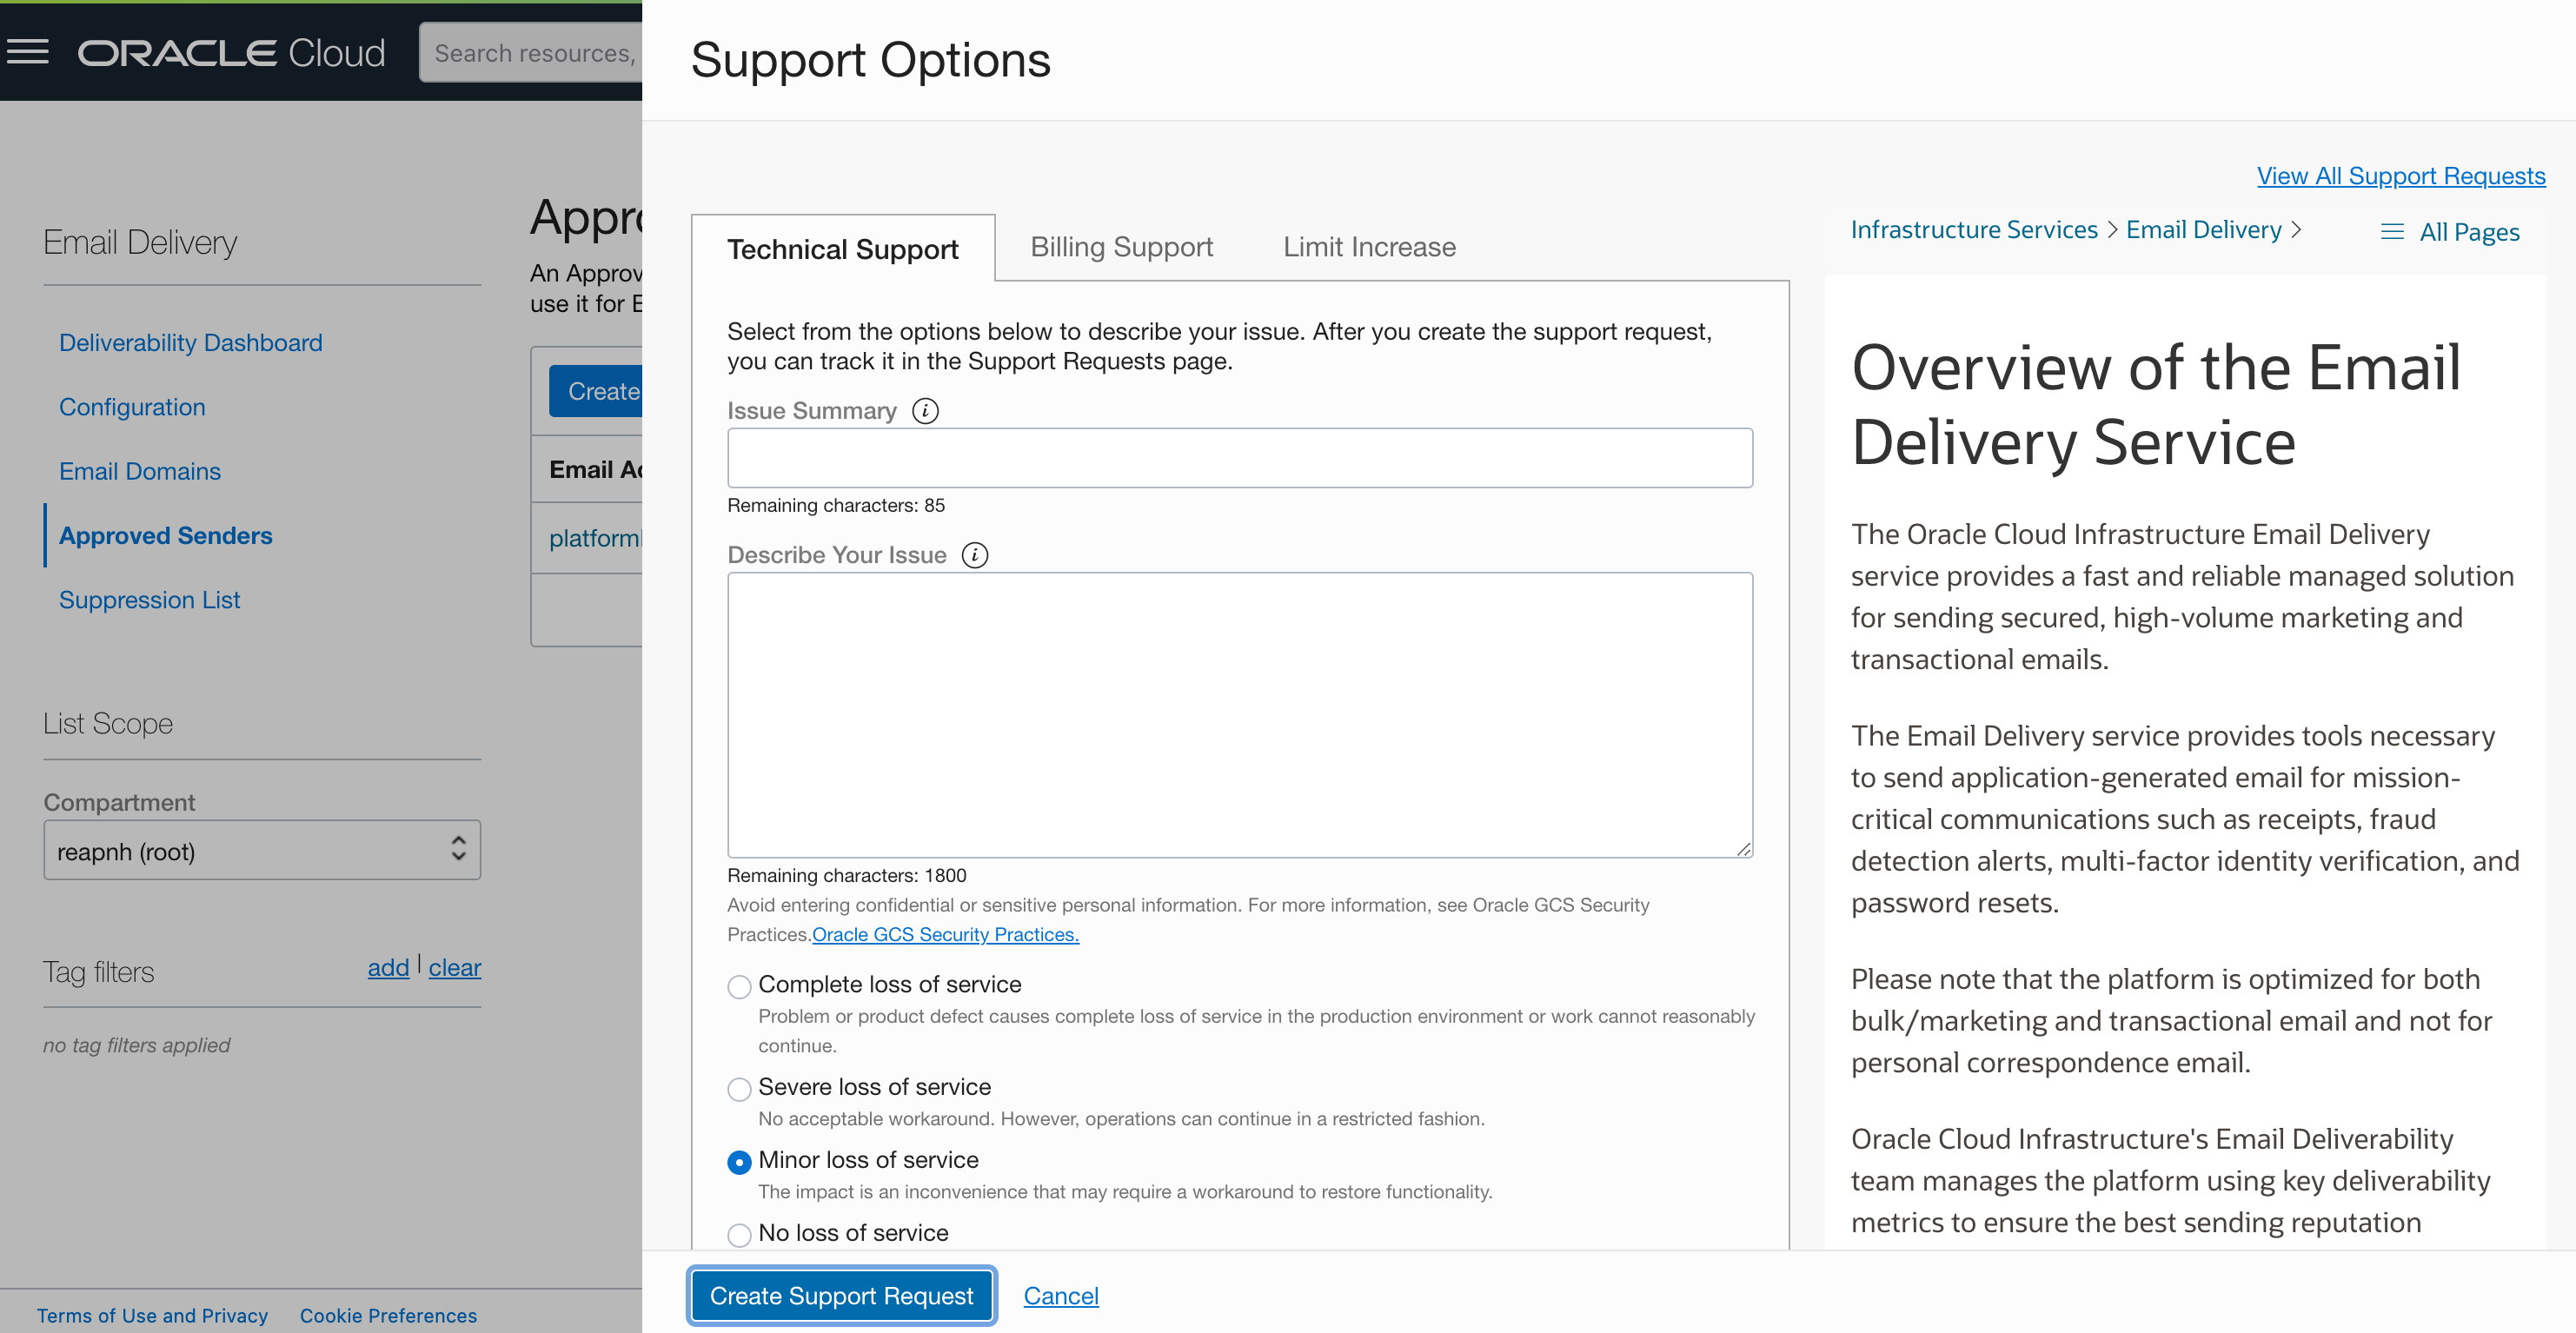The width and height of the screenshot is (2576, 1333).
Task: Open View All Support Requests
Action: coord(2401,175)
